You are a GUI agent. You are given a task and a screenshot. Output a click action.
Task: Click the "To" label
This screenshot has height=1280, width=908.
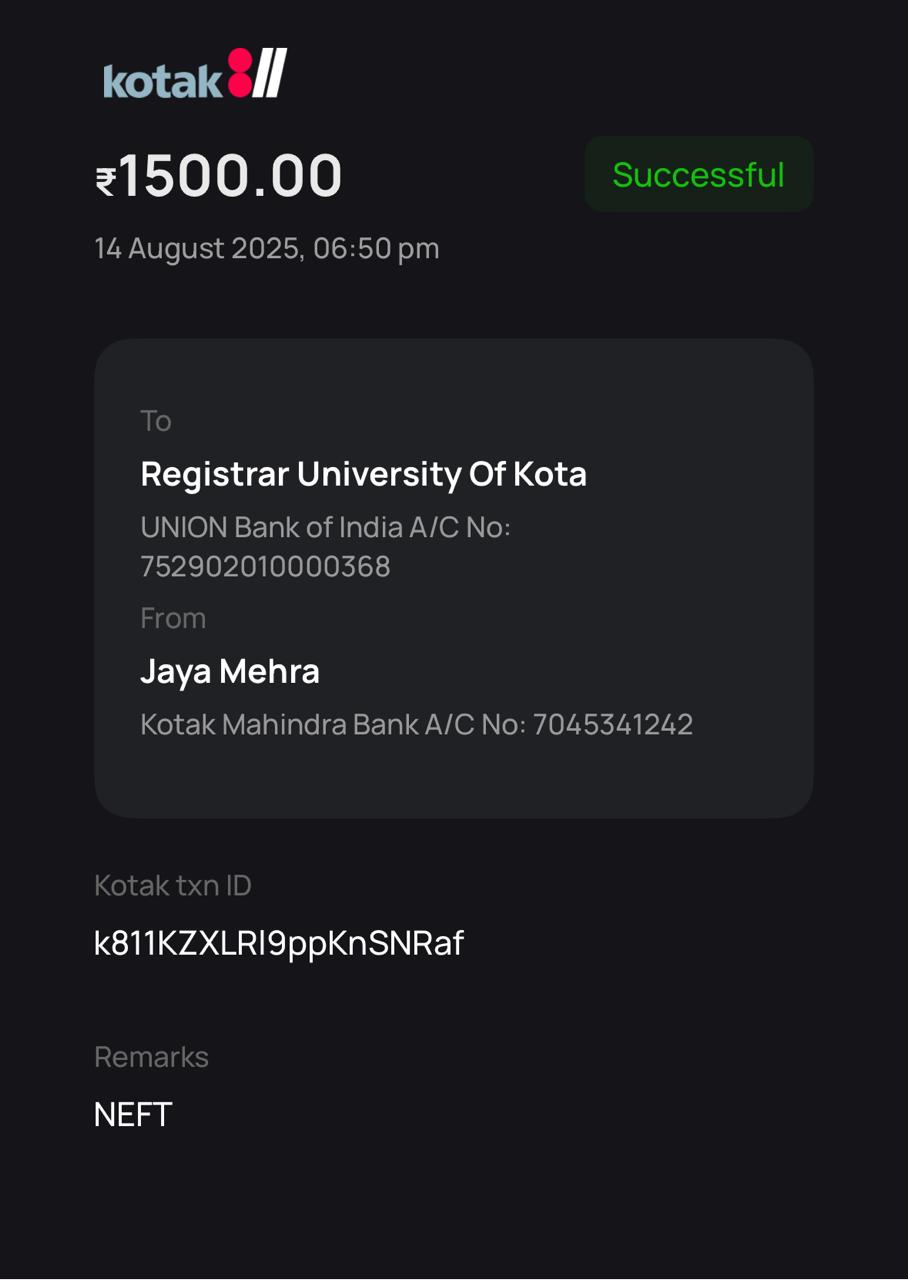pos(156,421)
